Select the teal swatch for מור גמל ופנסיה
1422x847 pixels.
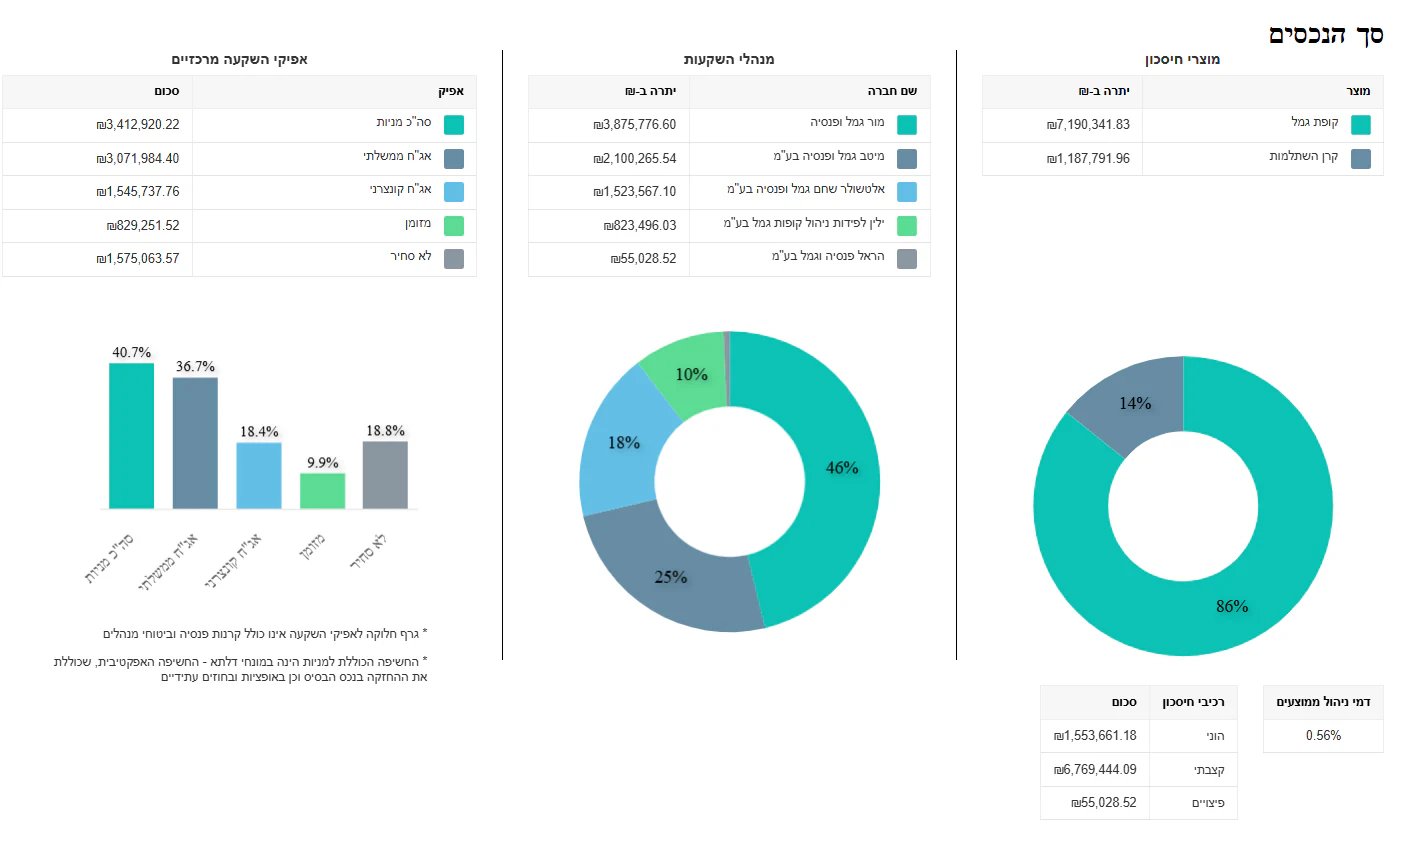[907, 125]
